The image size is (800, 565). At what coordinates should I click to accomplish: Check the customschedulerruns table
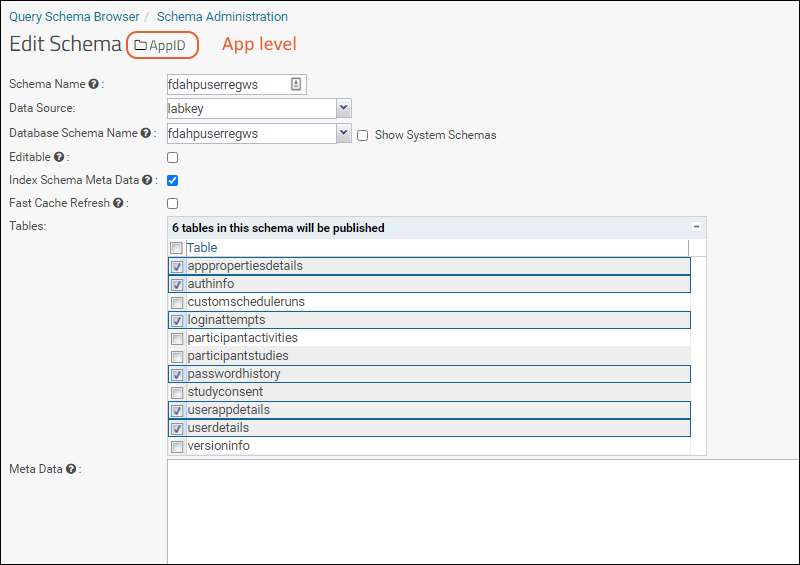pos(177,302)
